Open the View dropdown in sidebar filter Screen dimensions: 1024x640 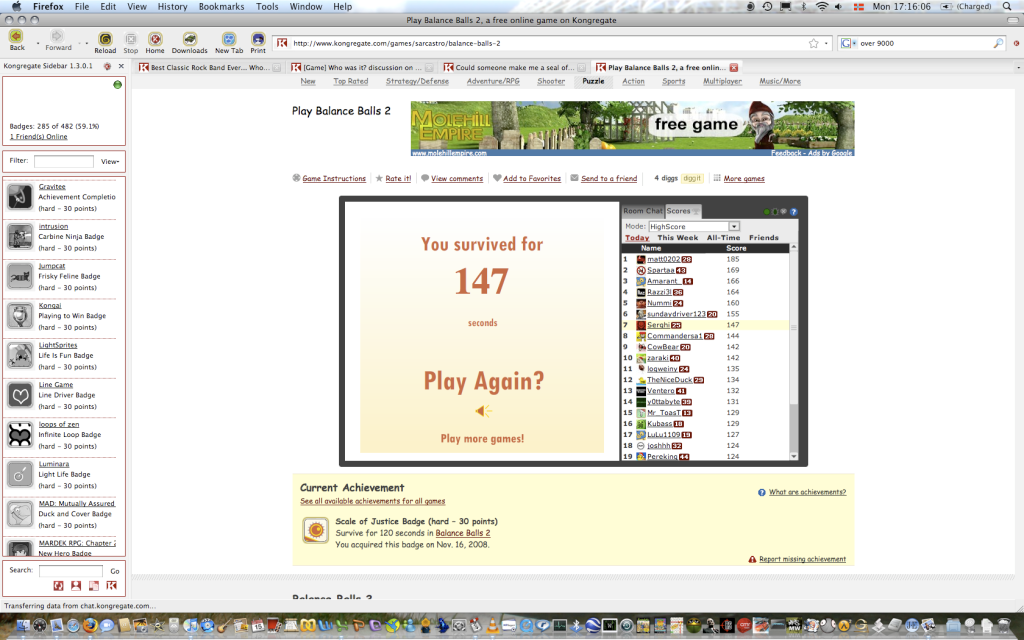(110, 161)
